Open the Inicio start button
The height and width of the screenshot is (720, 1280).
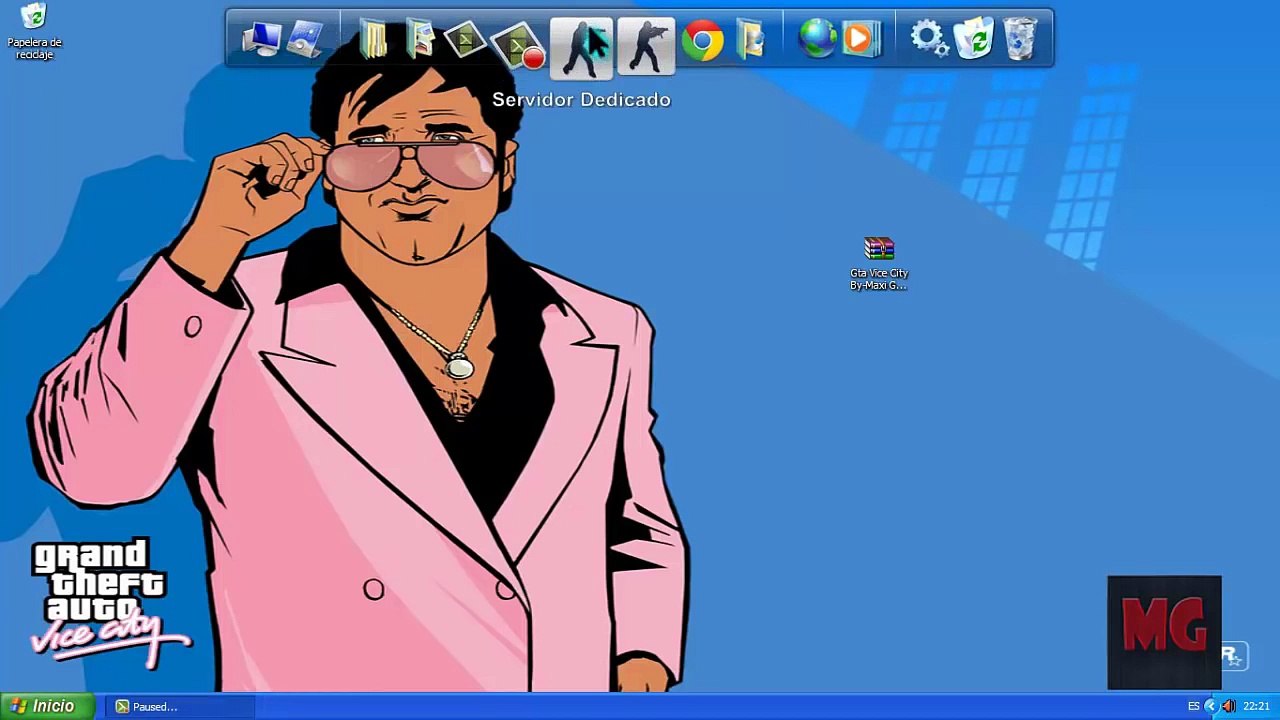(48, 706)
